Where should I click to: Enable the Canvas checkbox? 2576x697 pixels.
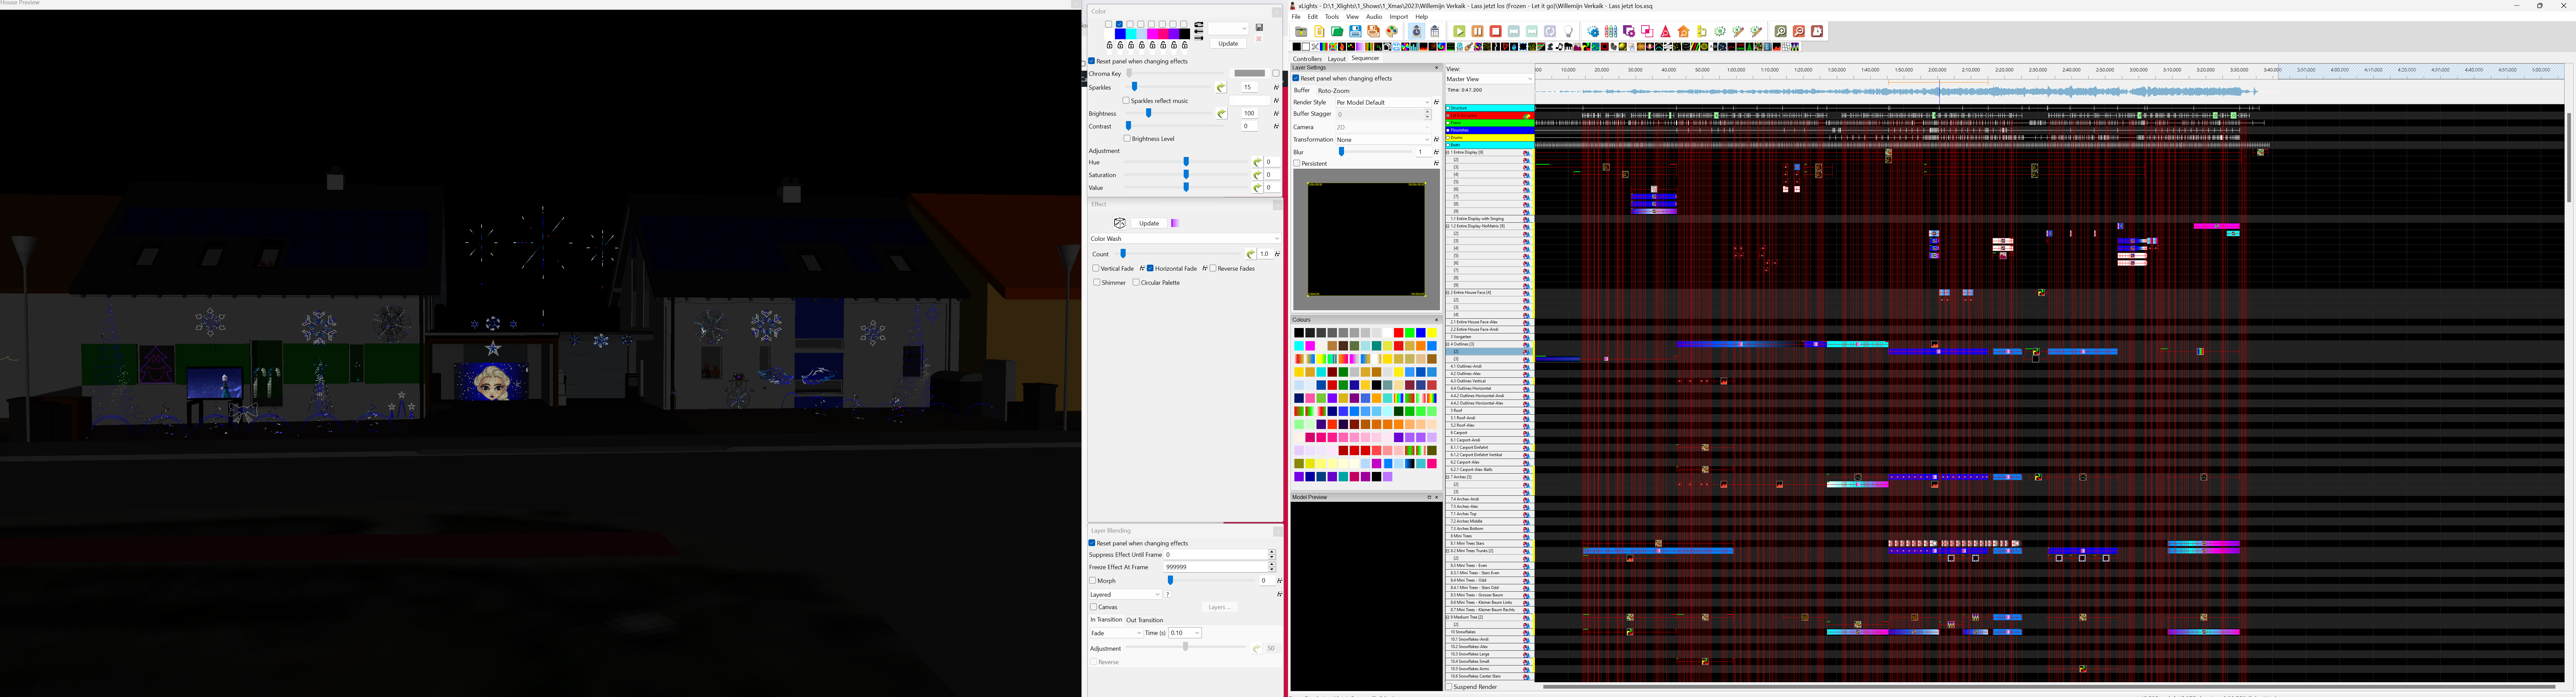click(1094, 607)
